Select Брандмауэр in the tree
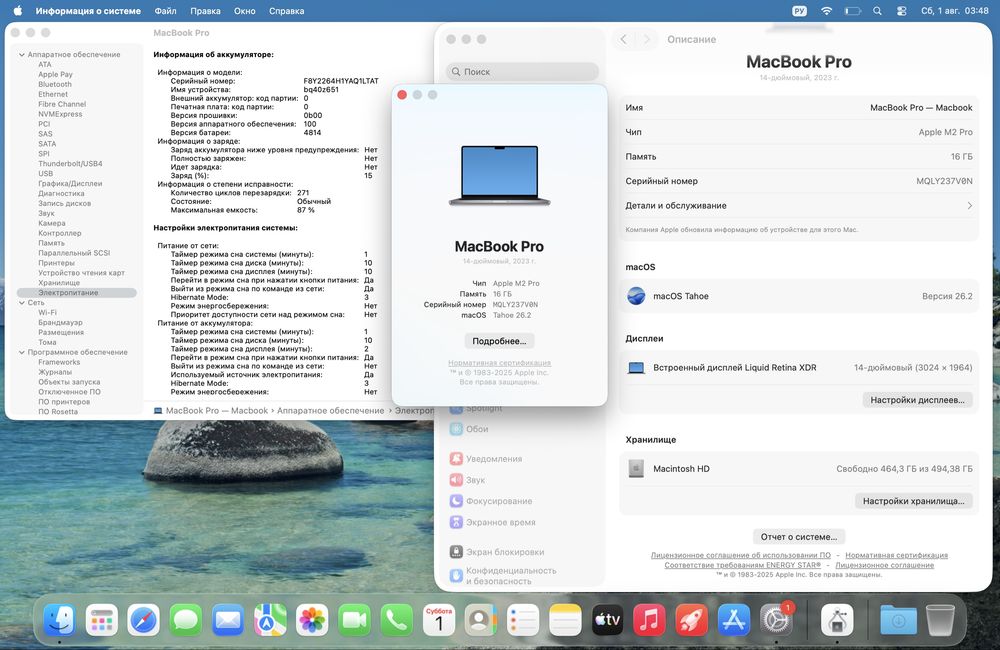 click(x=60, y=323)
